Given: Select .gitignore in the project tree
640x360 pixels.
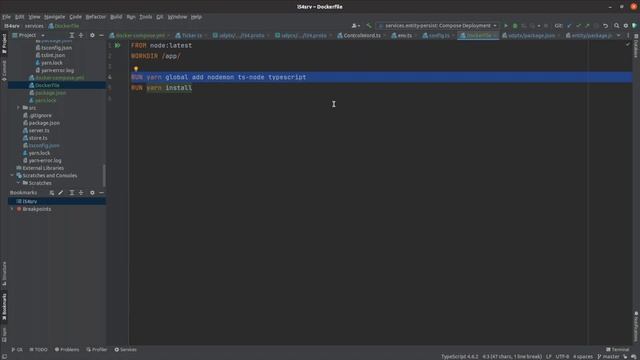Looking at the screenshot, I should point(40,116).
